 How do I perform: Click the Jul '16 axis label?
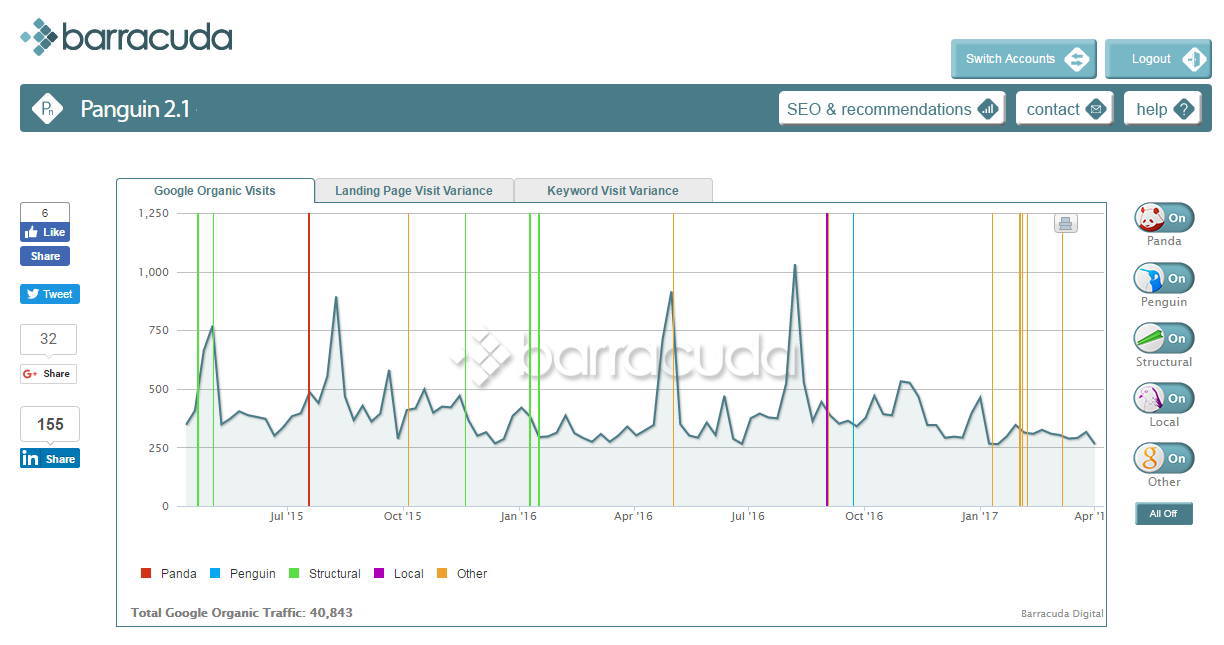click(748, 516)
